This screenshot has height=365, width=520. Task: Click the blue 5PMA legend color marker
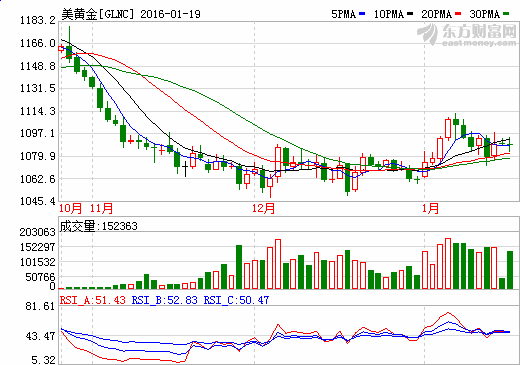tap(362, 14)
